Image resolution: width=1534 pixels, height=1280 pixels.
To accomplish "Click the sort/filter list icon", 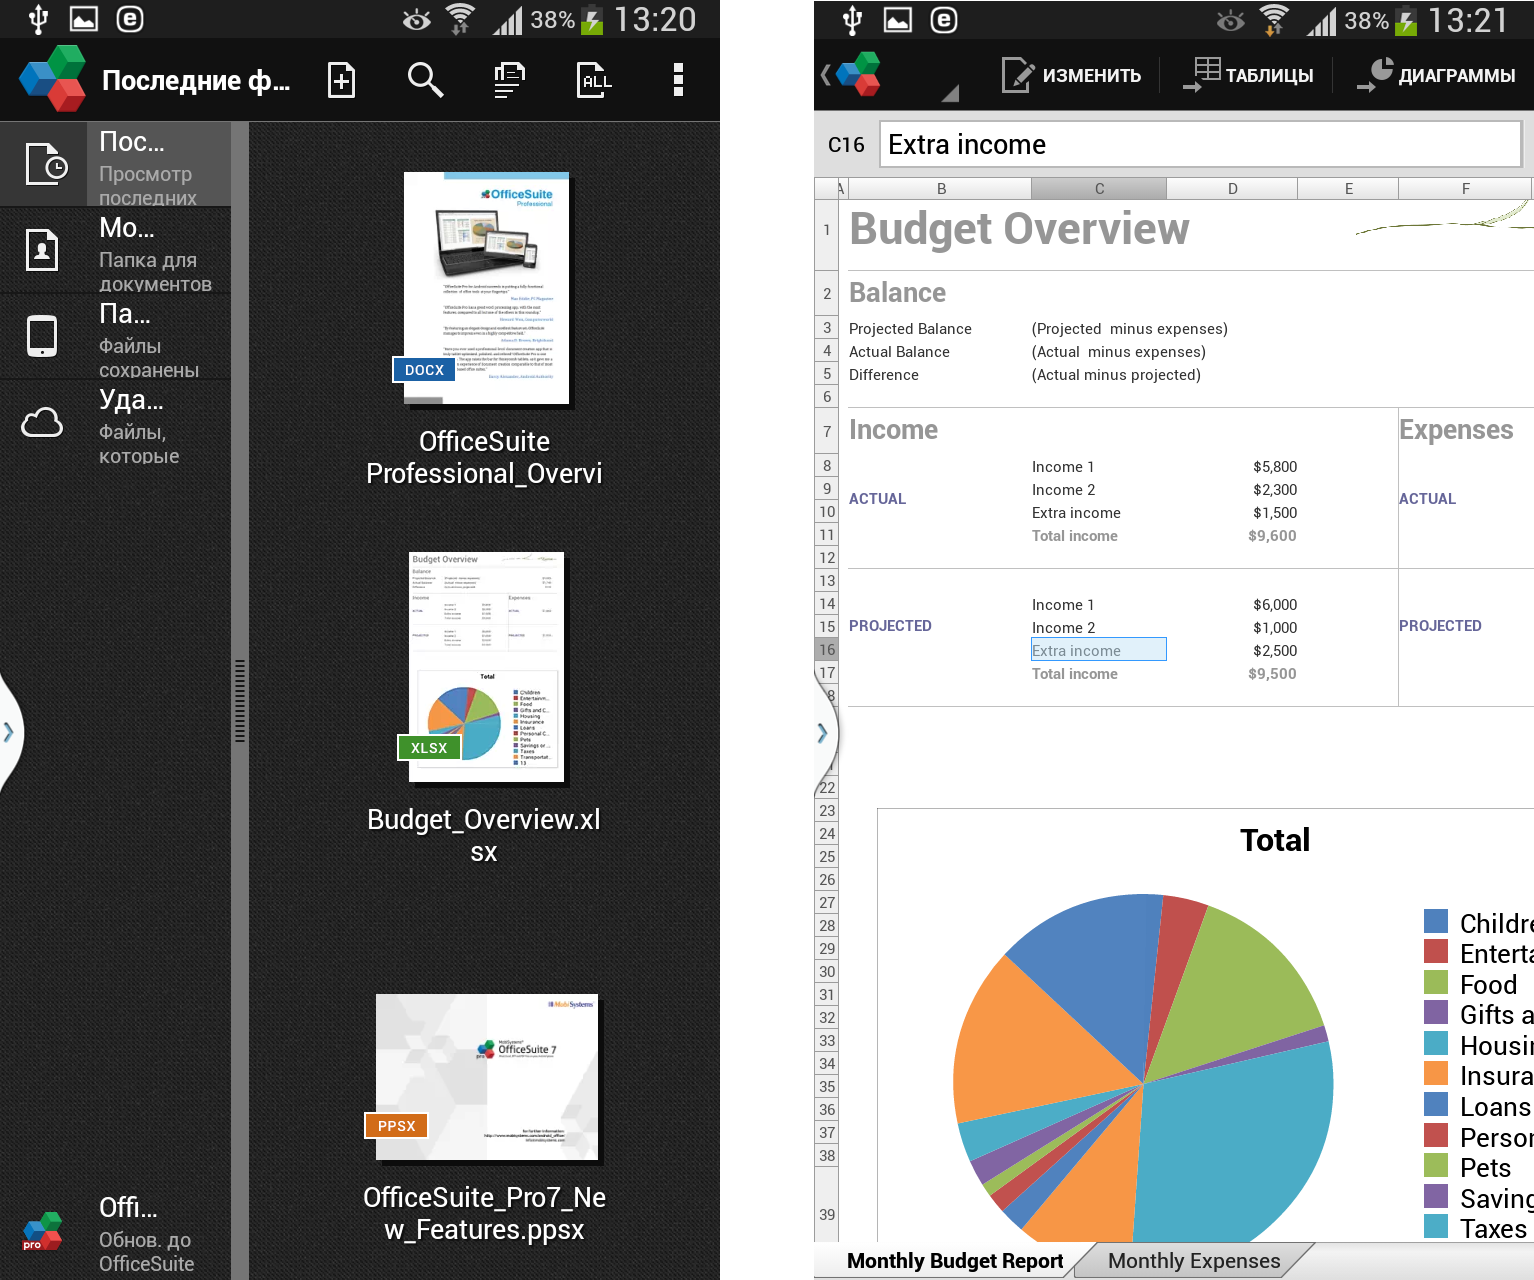I will pos(510,80).
